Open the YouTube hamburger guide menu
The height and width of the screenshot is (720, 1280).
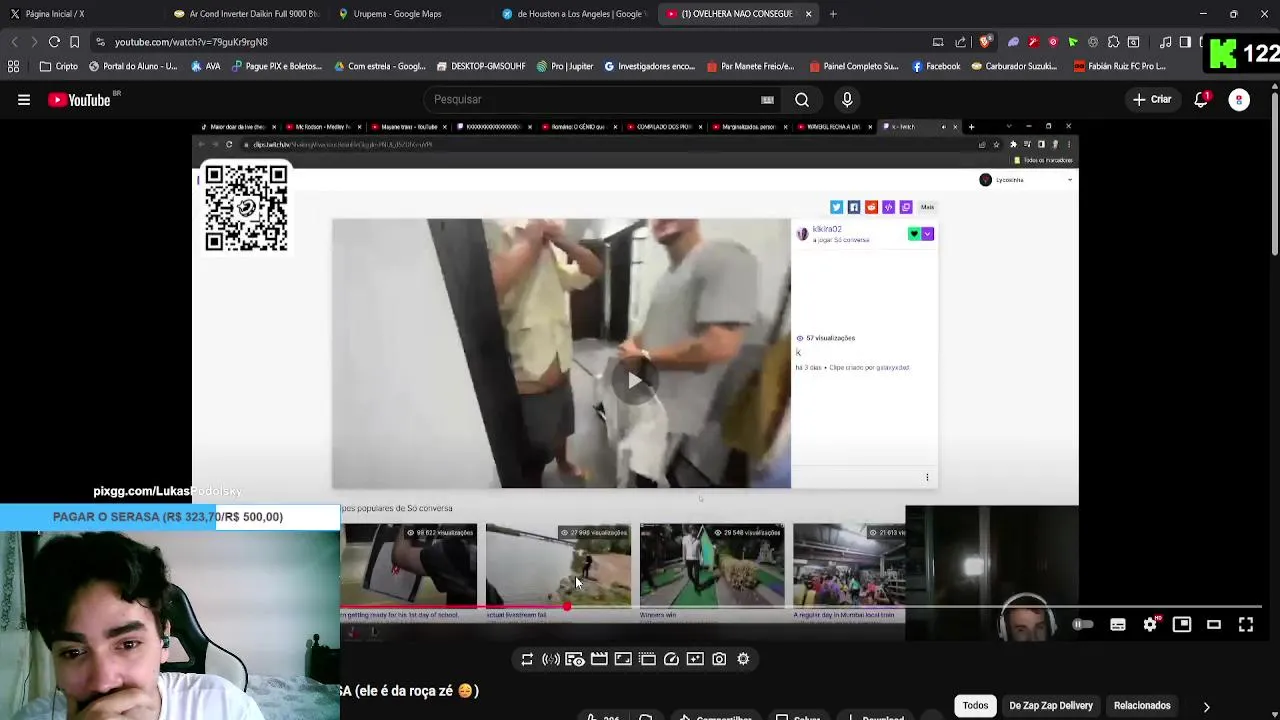coord(24,100)
